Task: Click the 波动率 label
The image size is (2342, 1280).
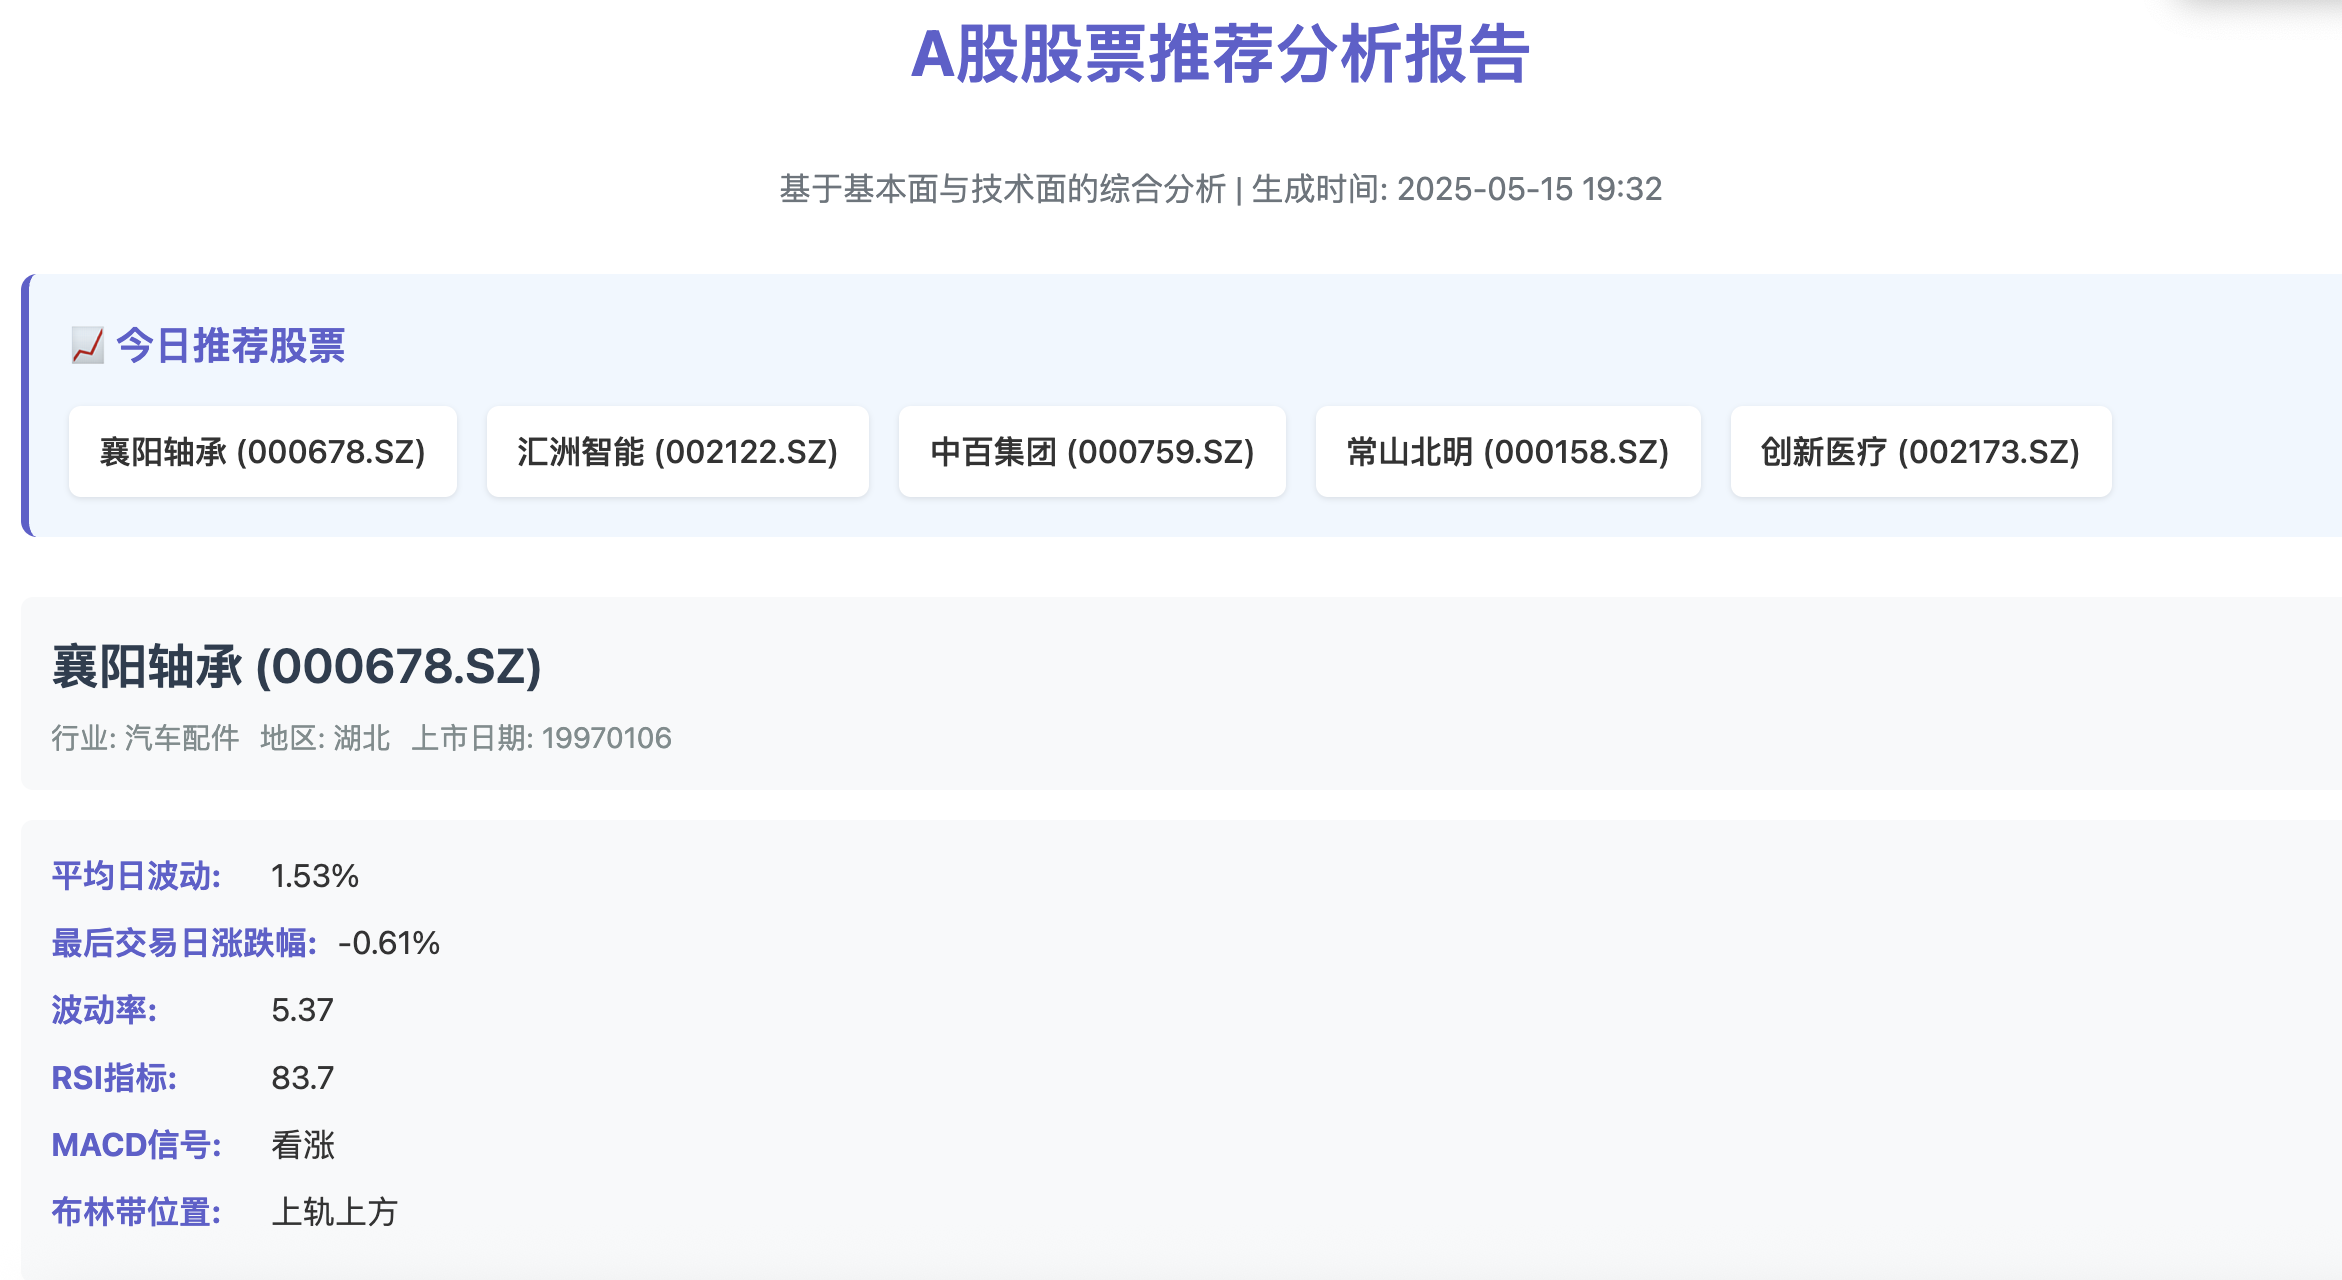Action: [104, 1010]
